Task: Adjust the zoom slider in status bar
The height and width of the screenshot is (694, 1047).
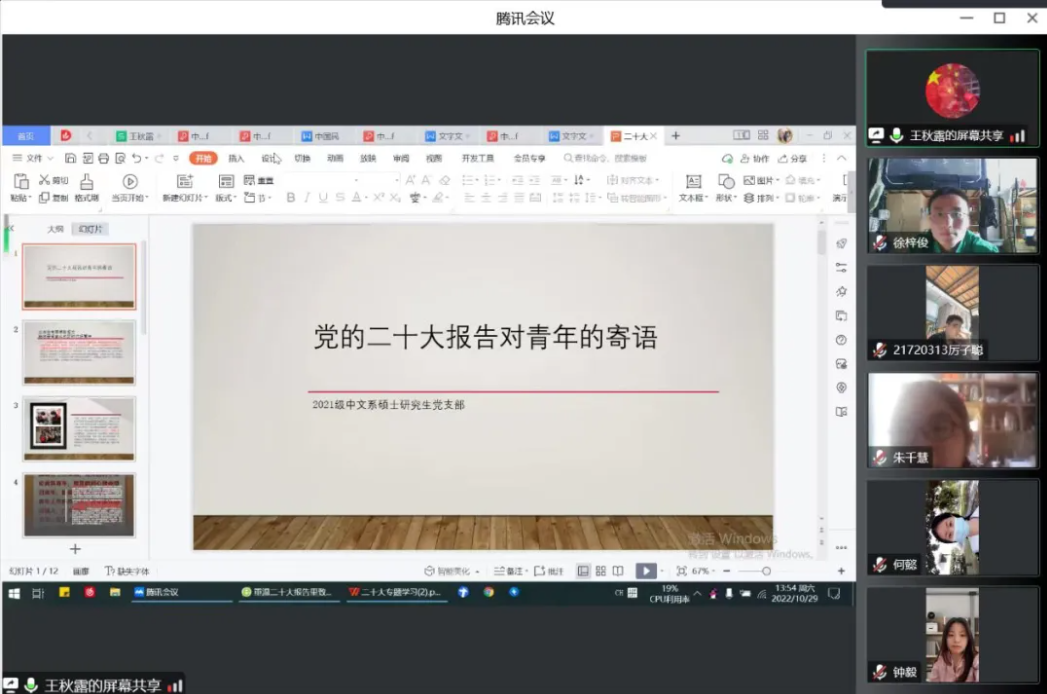Action: point(765,571)
